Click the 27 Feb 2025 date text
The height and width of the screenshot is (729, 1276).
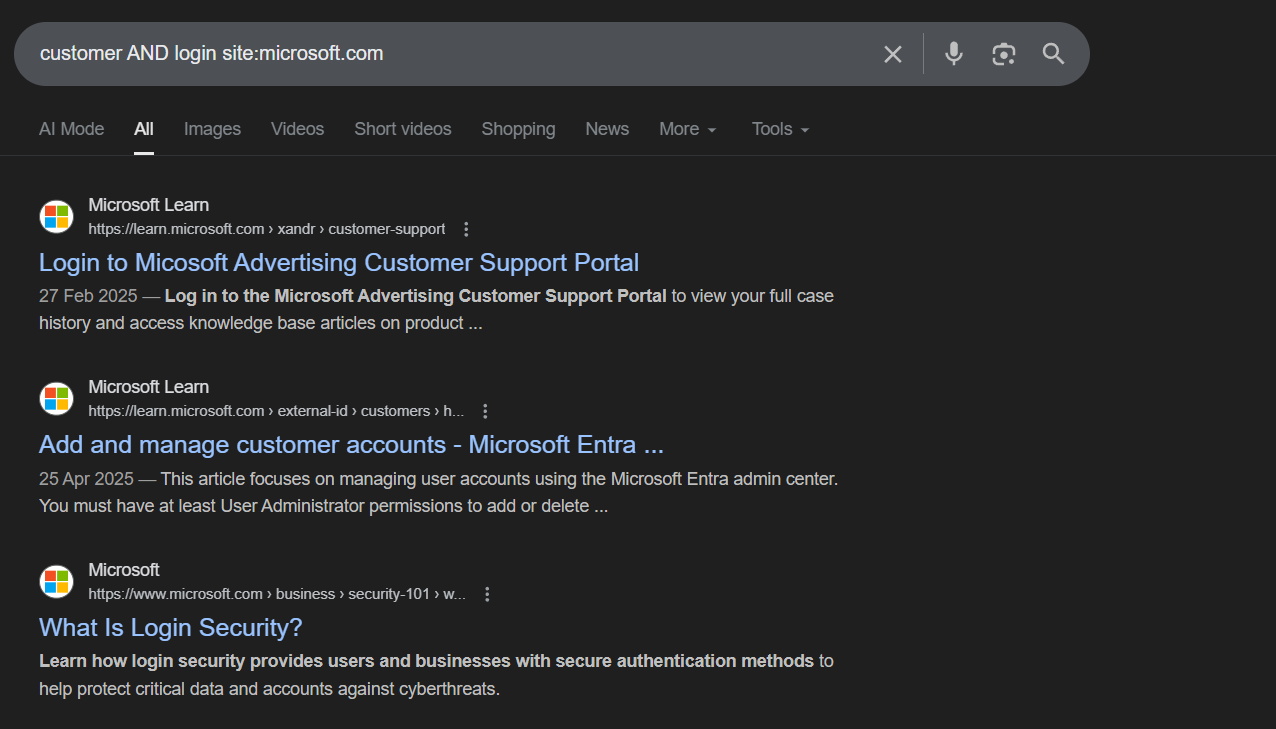pyautogui.click(x=88, y=296)
